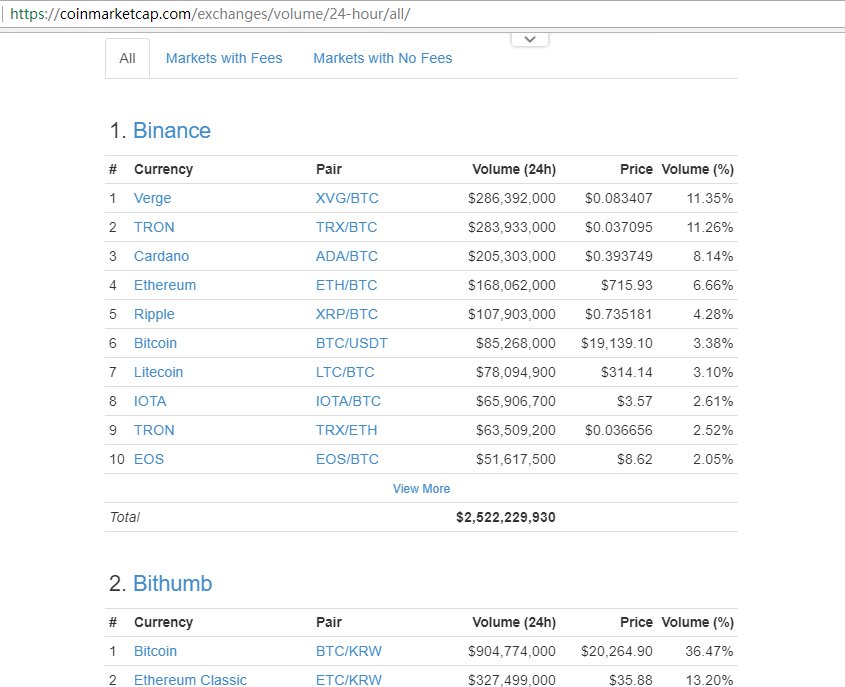Select the Litecoin price $314.14
Screen dimensions: 845x687
point(627,373)
